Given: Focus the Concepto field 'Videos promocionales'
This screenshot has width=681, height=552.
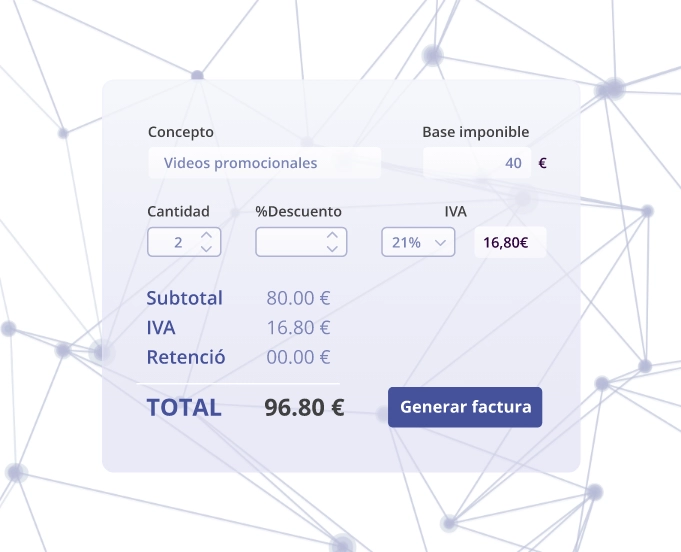Looking at the screenshot, I should tap(265, 163).
